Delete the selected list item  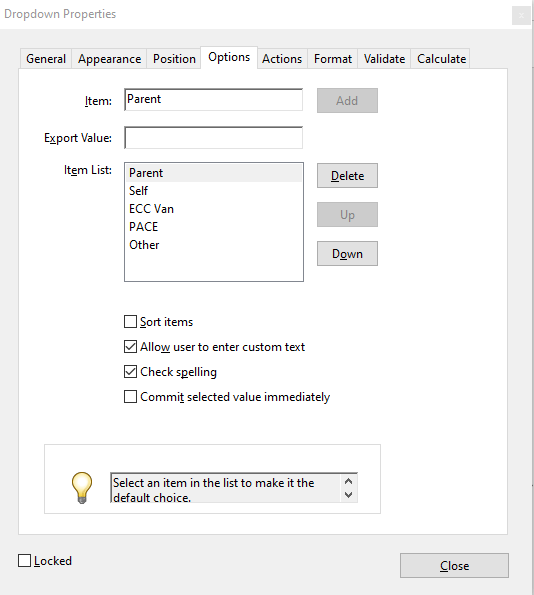(x=347, y=176)
